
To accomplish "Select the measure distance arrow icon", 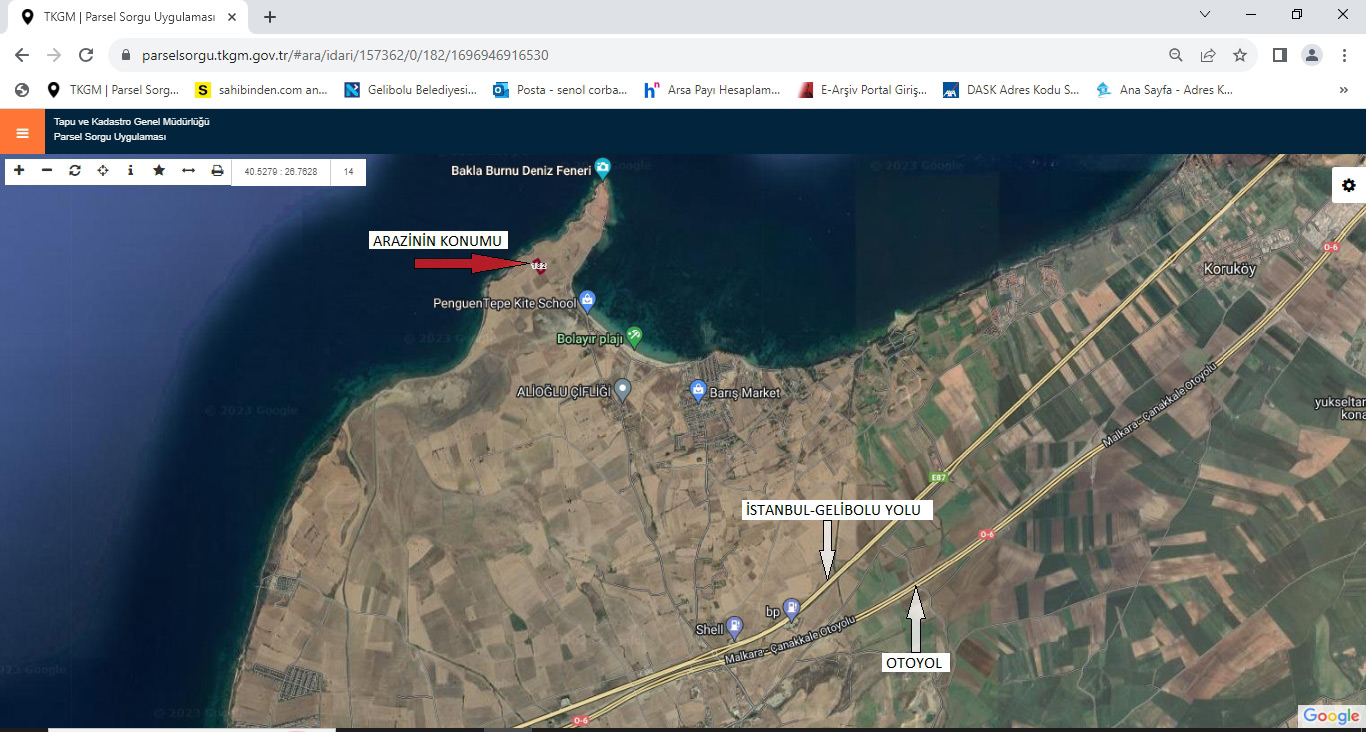I will click(188, 171).
